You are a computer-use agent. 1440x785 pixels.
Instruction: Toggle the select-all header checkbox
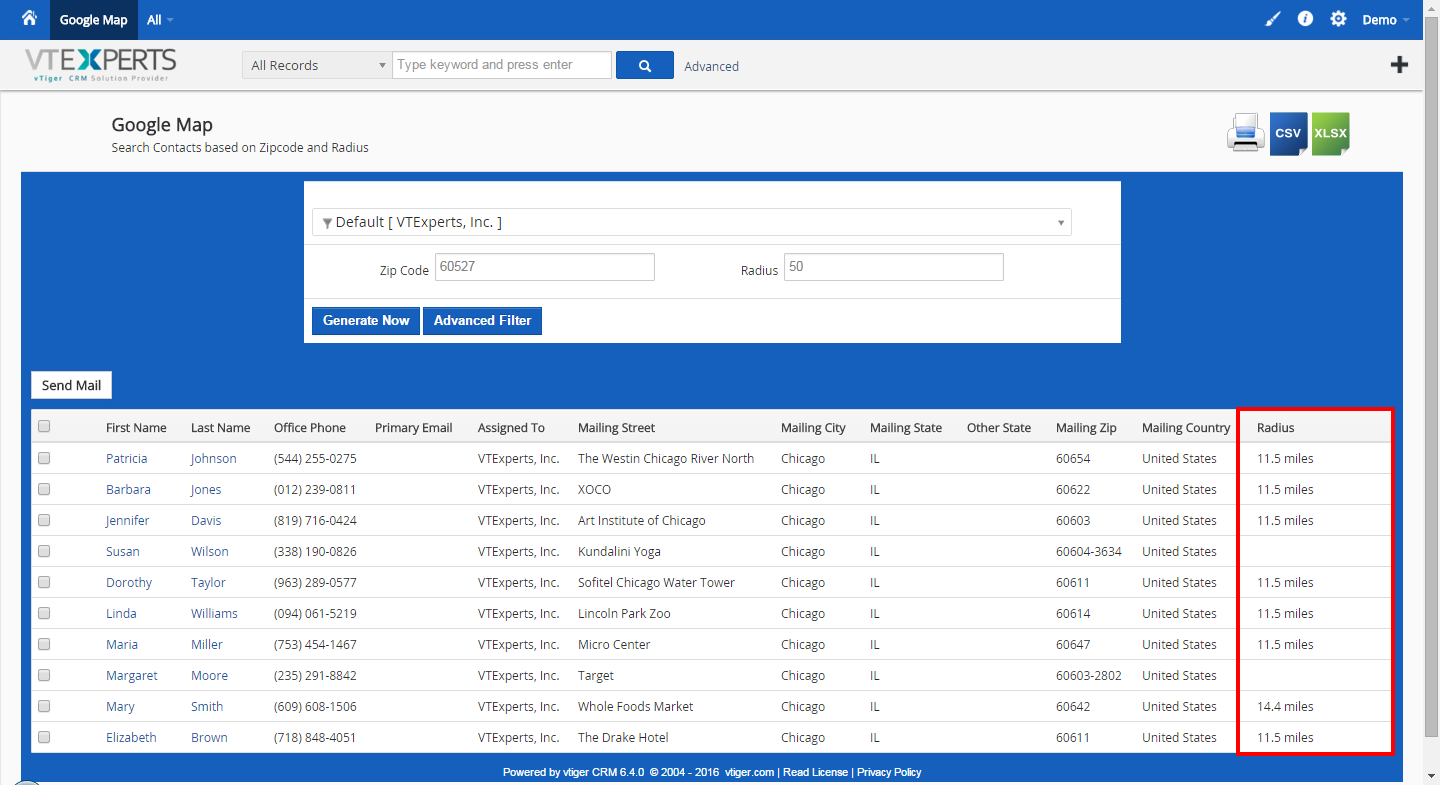[44, 427]
